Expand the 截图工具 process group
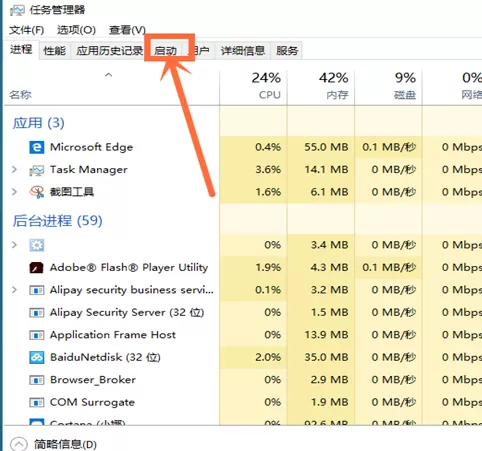482x451 pixels. tap(14, 192)
